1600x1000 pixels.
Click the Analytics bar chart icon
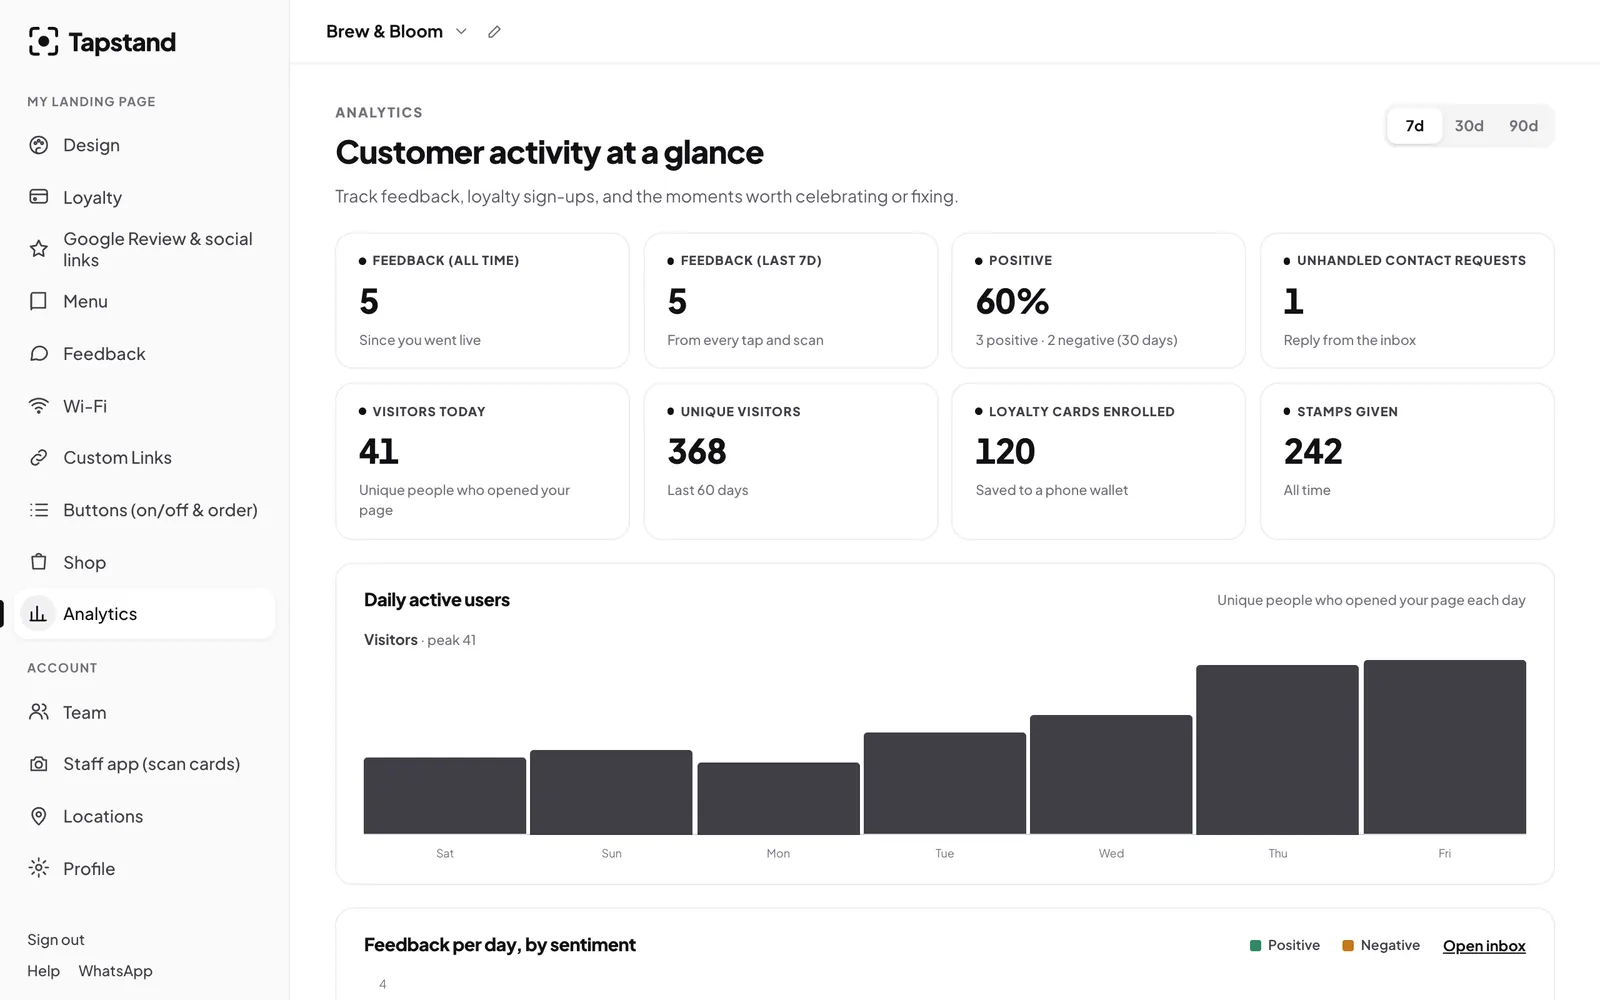click(x=38, y=614)
